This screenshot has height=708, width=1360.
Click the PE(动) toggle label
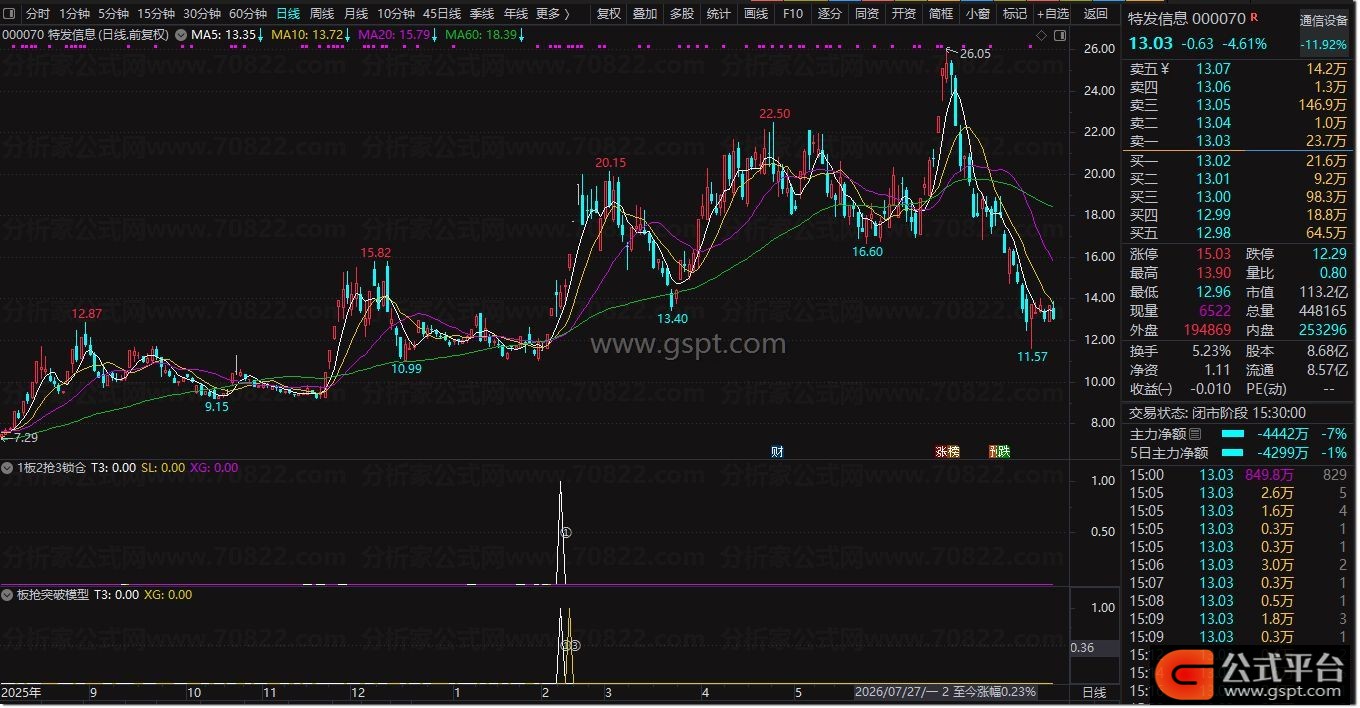click(x=1266, y=389)
